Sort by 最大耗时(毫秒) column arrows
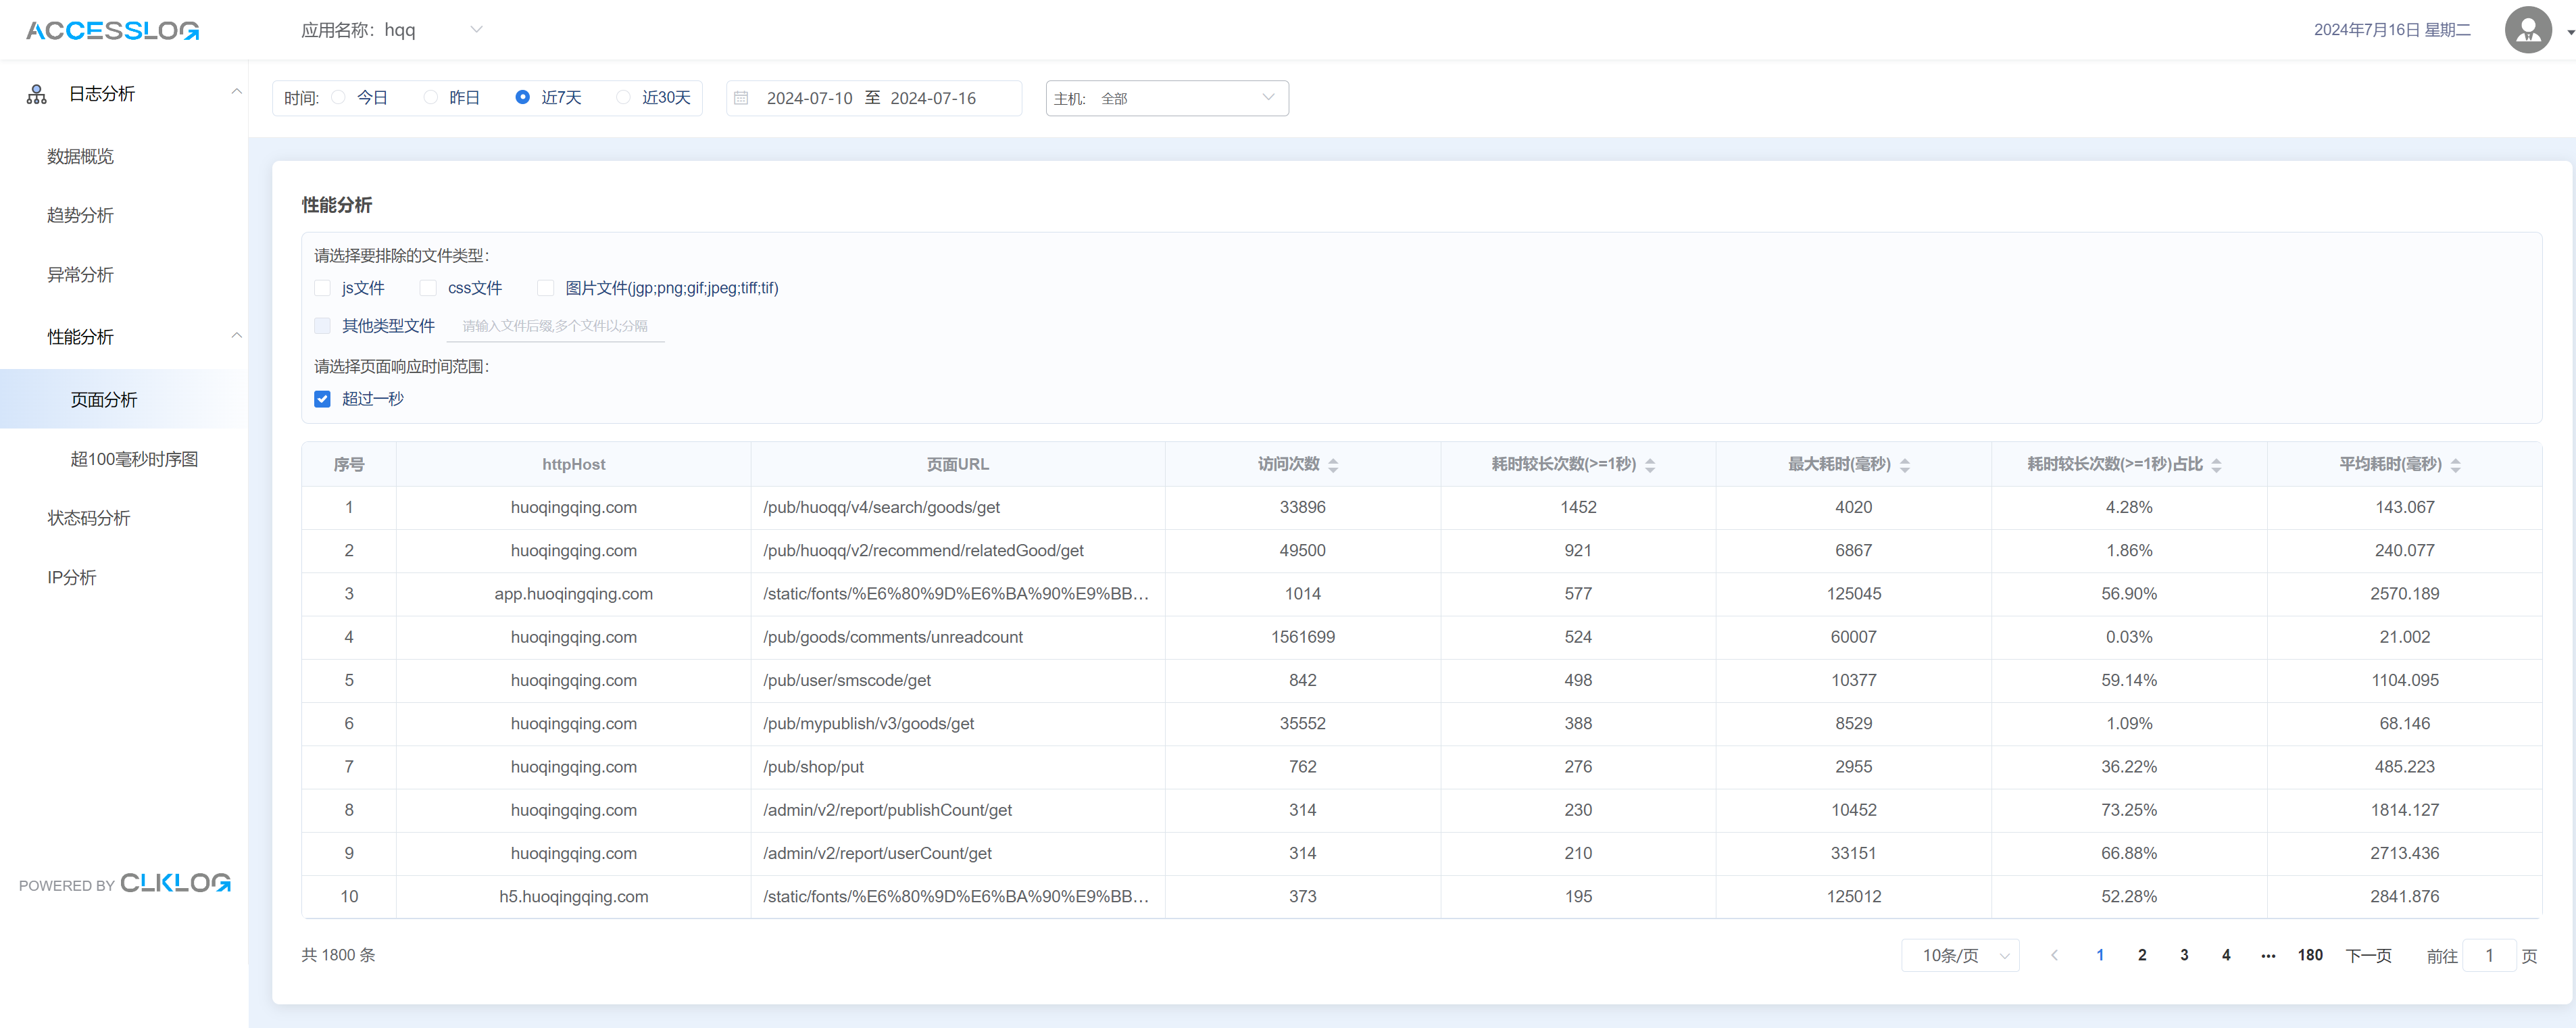Image resolution: width=2576 pixels, height=1028 pixels. click(x=1904, y=465)
